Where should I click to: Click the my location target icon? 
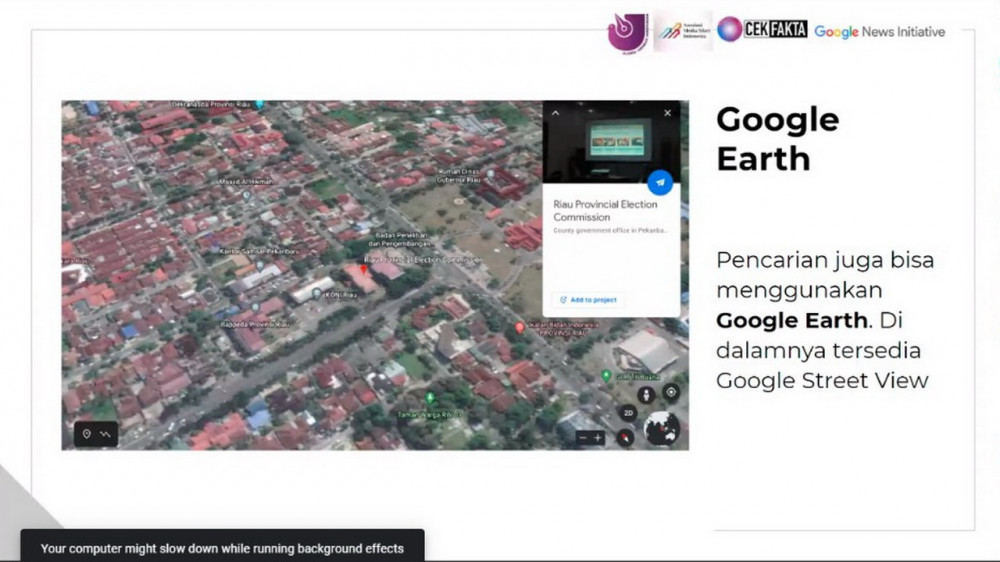(671, 392)
